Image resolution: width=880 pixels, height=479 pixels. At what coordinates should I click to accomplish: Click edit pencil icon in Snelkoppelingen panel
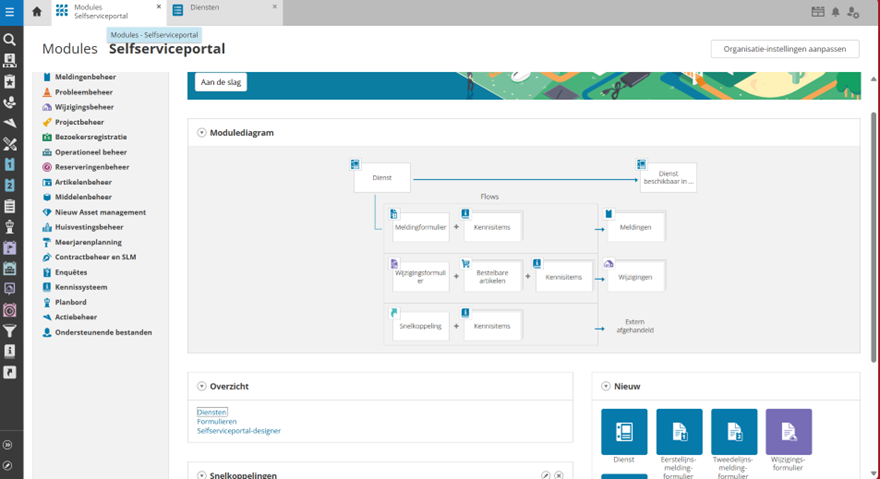(x=546, y=476)
